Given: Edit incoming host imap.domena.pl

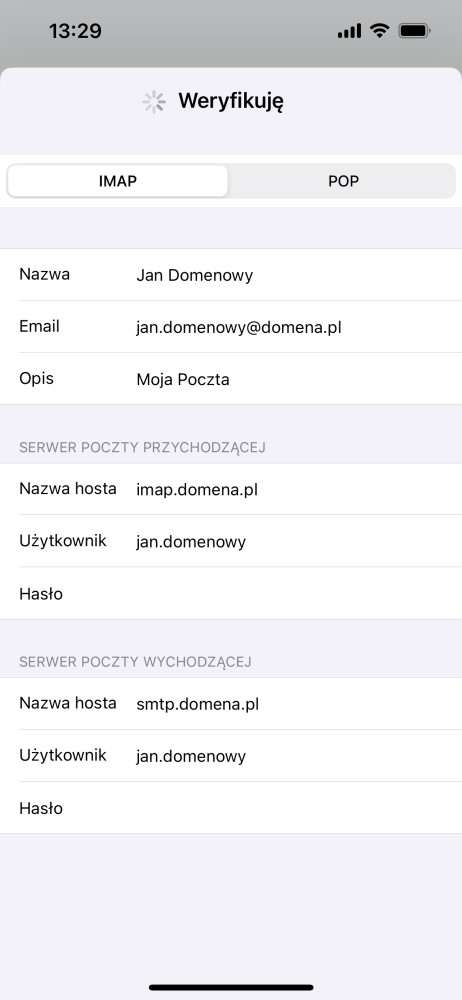Looking at the screenshot, I should (231, 489).
